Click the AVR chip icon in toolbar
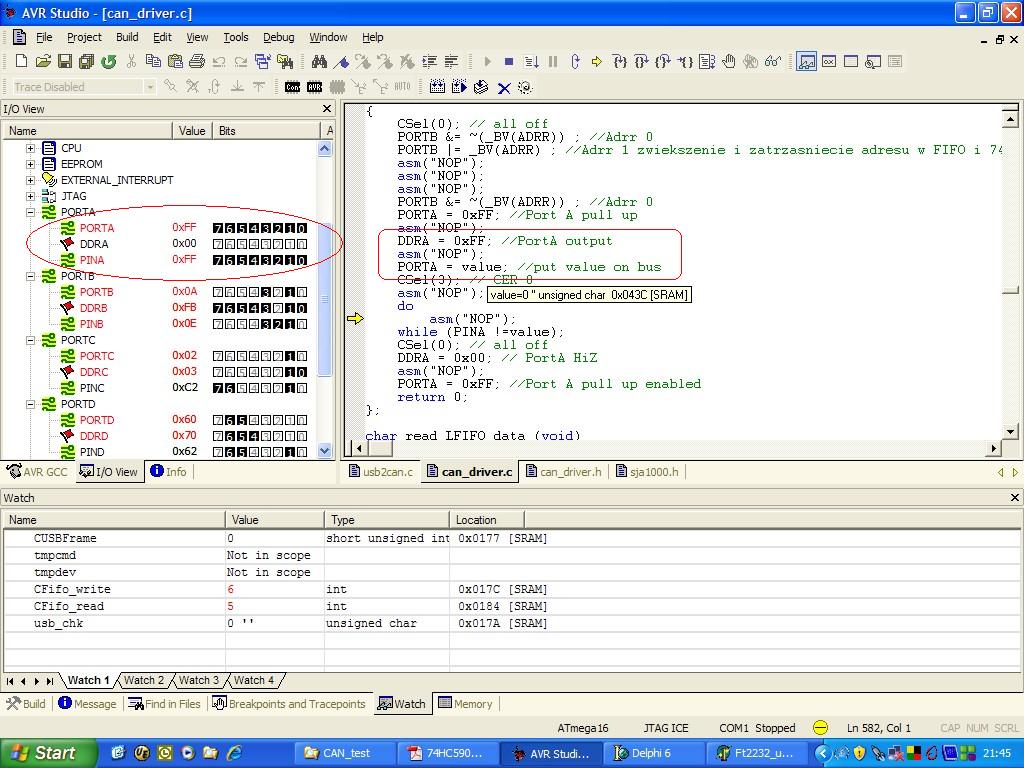The width and height of the screenshot is (1024, 768). tap(314, 87)
